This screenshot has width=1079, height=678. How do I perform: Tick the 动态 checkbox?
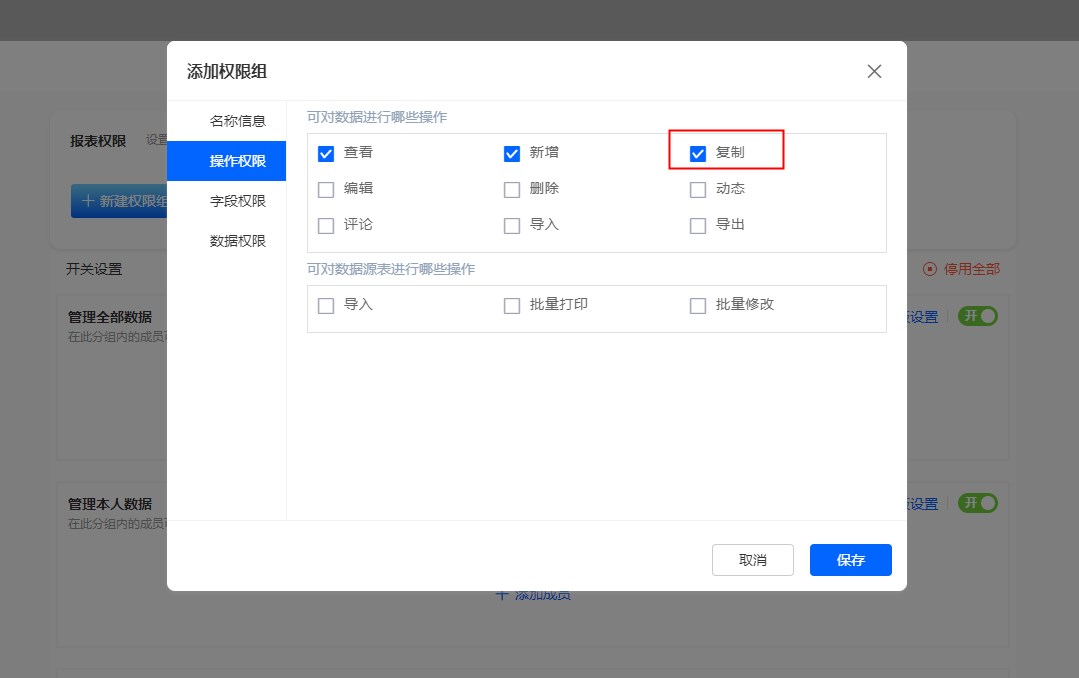point(698,190)
